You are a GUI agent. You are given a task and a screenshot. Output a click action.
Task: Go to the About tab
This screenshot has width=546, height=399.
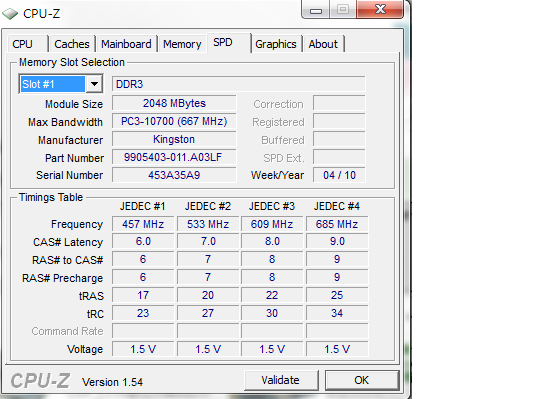323,44
